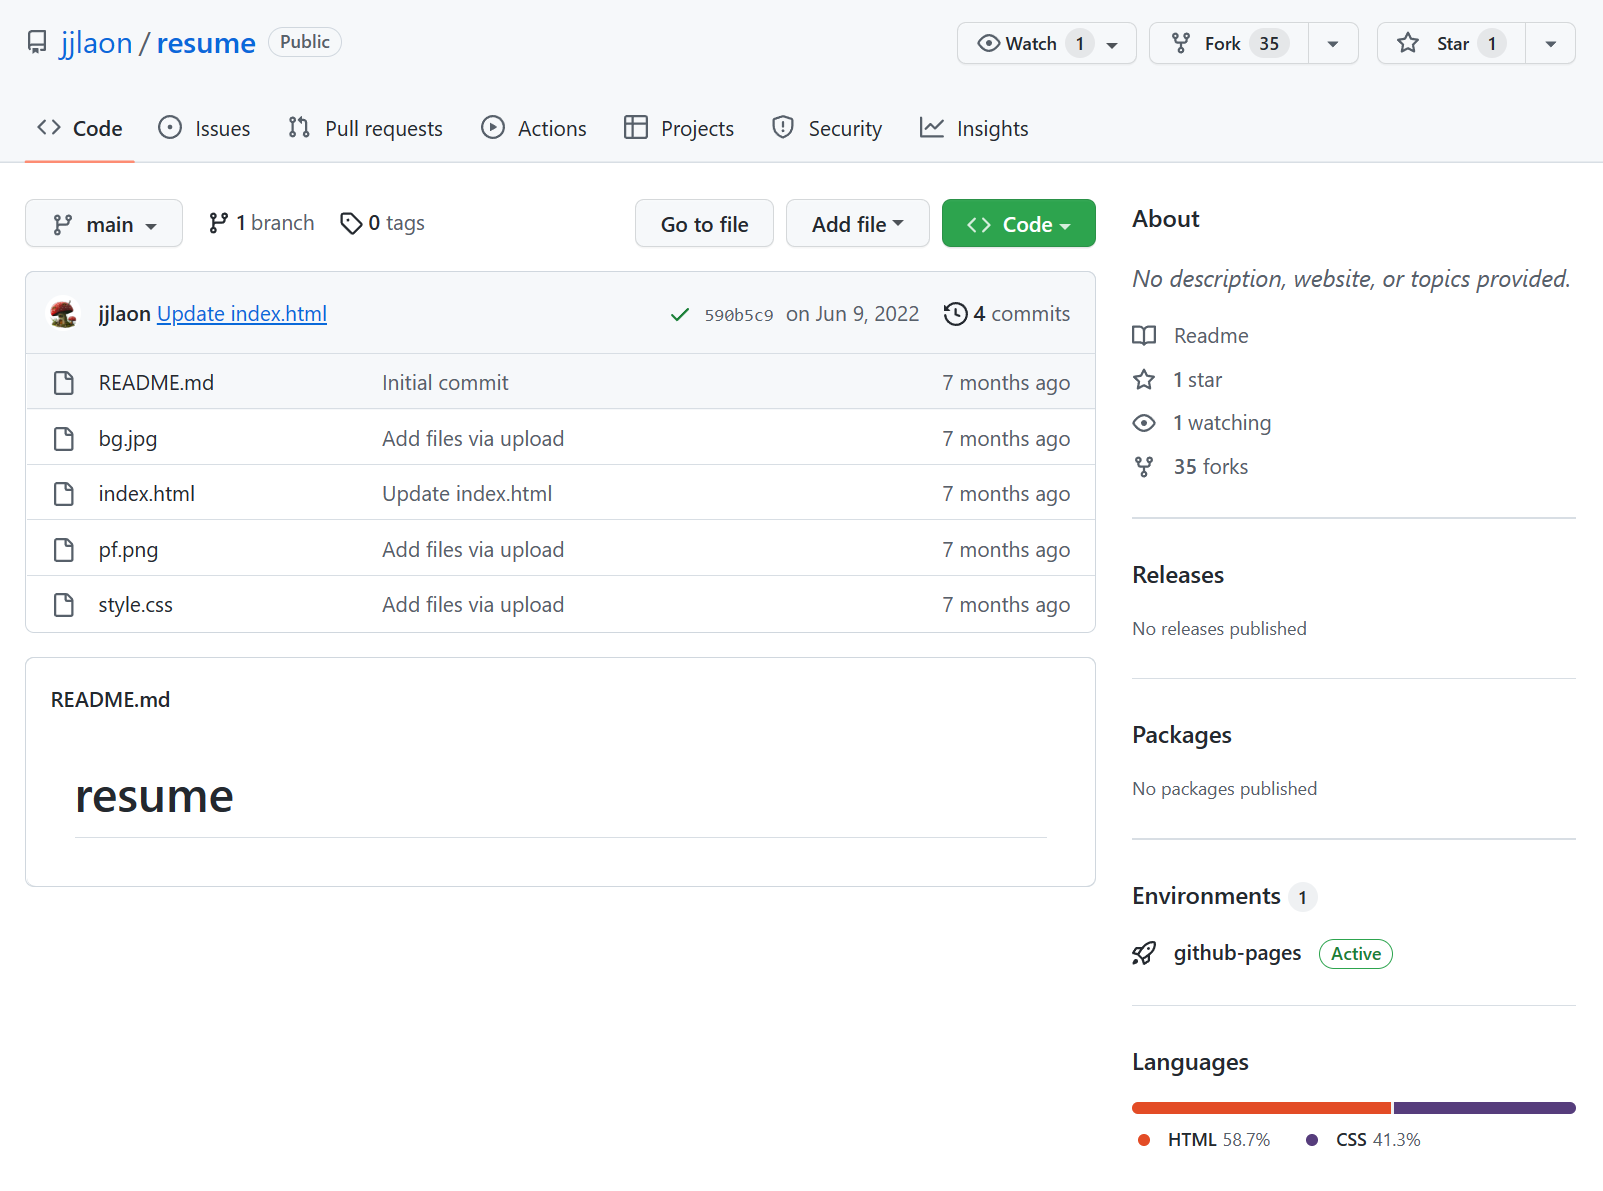Click the Go to file button
Viewport: 1603px width, 1191px height.
[704, 223]
